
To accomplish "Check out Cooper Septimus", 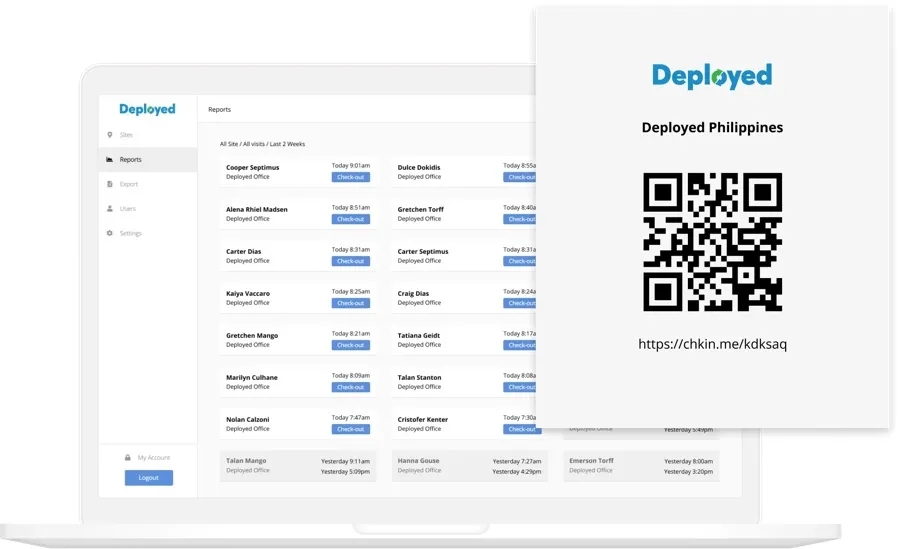I will pyautogui.click(x=351, y=177).
